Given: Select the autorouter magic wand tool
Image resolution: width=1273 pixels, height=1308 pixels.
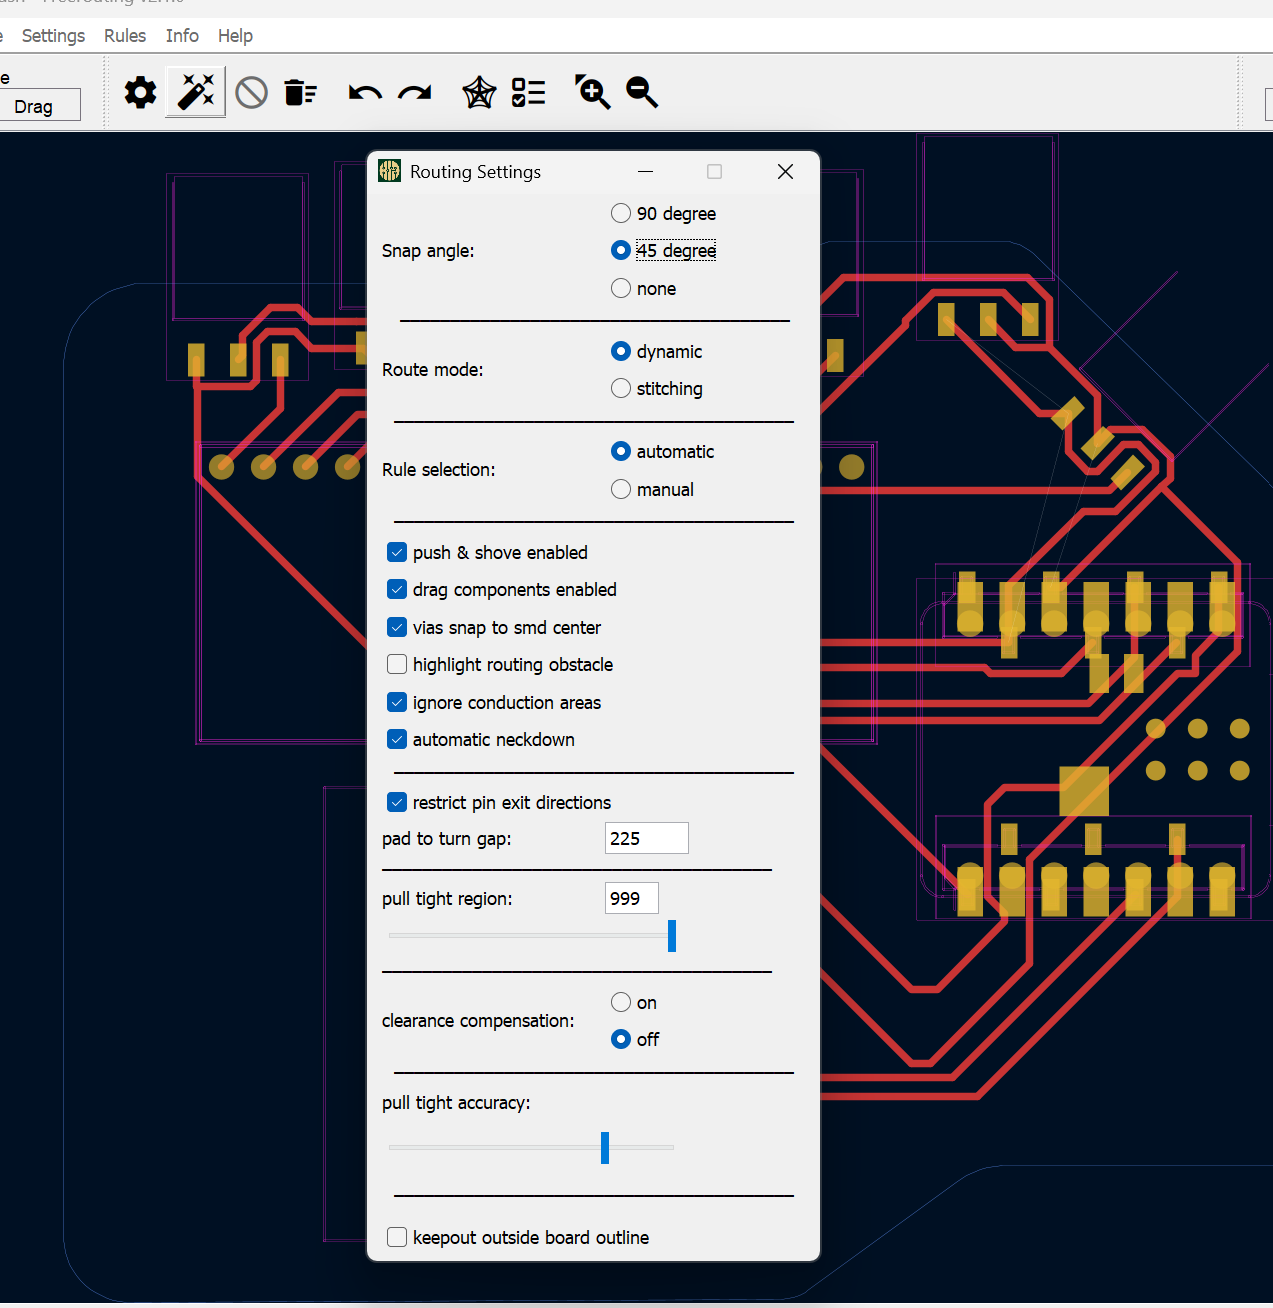Looking at the screenshot, I should pos(195,92).
